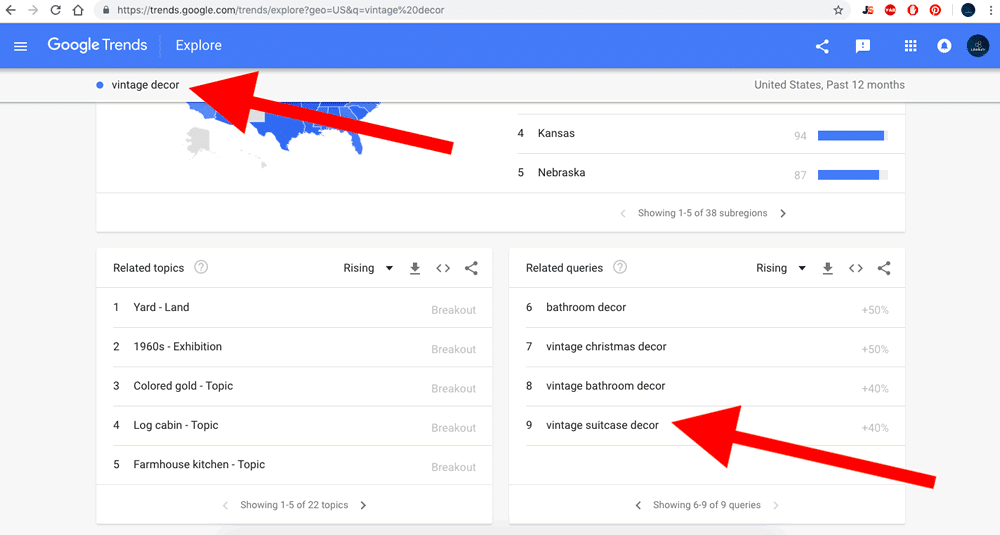Expand the Related queries Rising dropdown
Viewport: 1000px width, 535px height.
(781, 268)
